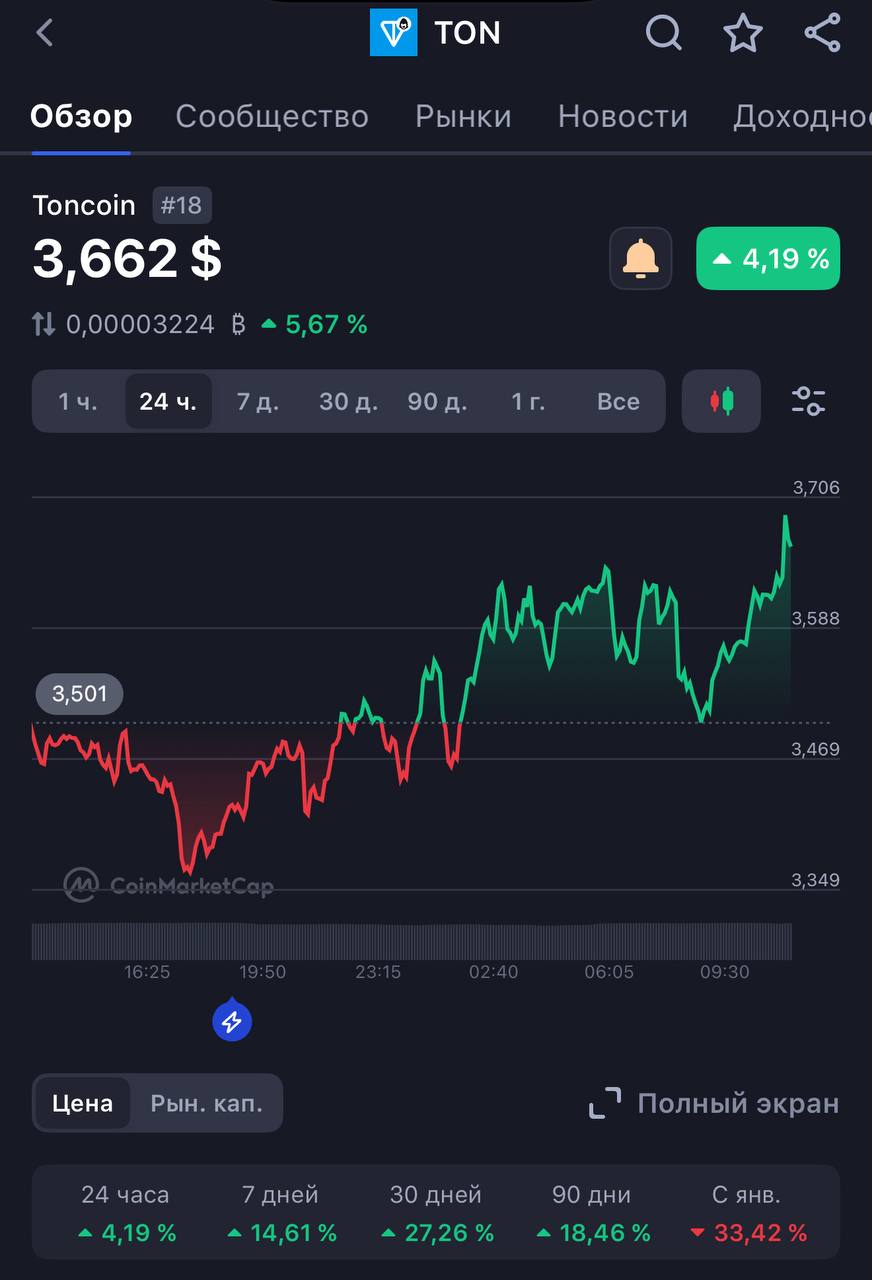Set a price alert with bell icon
This screenshot has width=872, height=1280.
[x=641, y=258]
